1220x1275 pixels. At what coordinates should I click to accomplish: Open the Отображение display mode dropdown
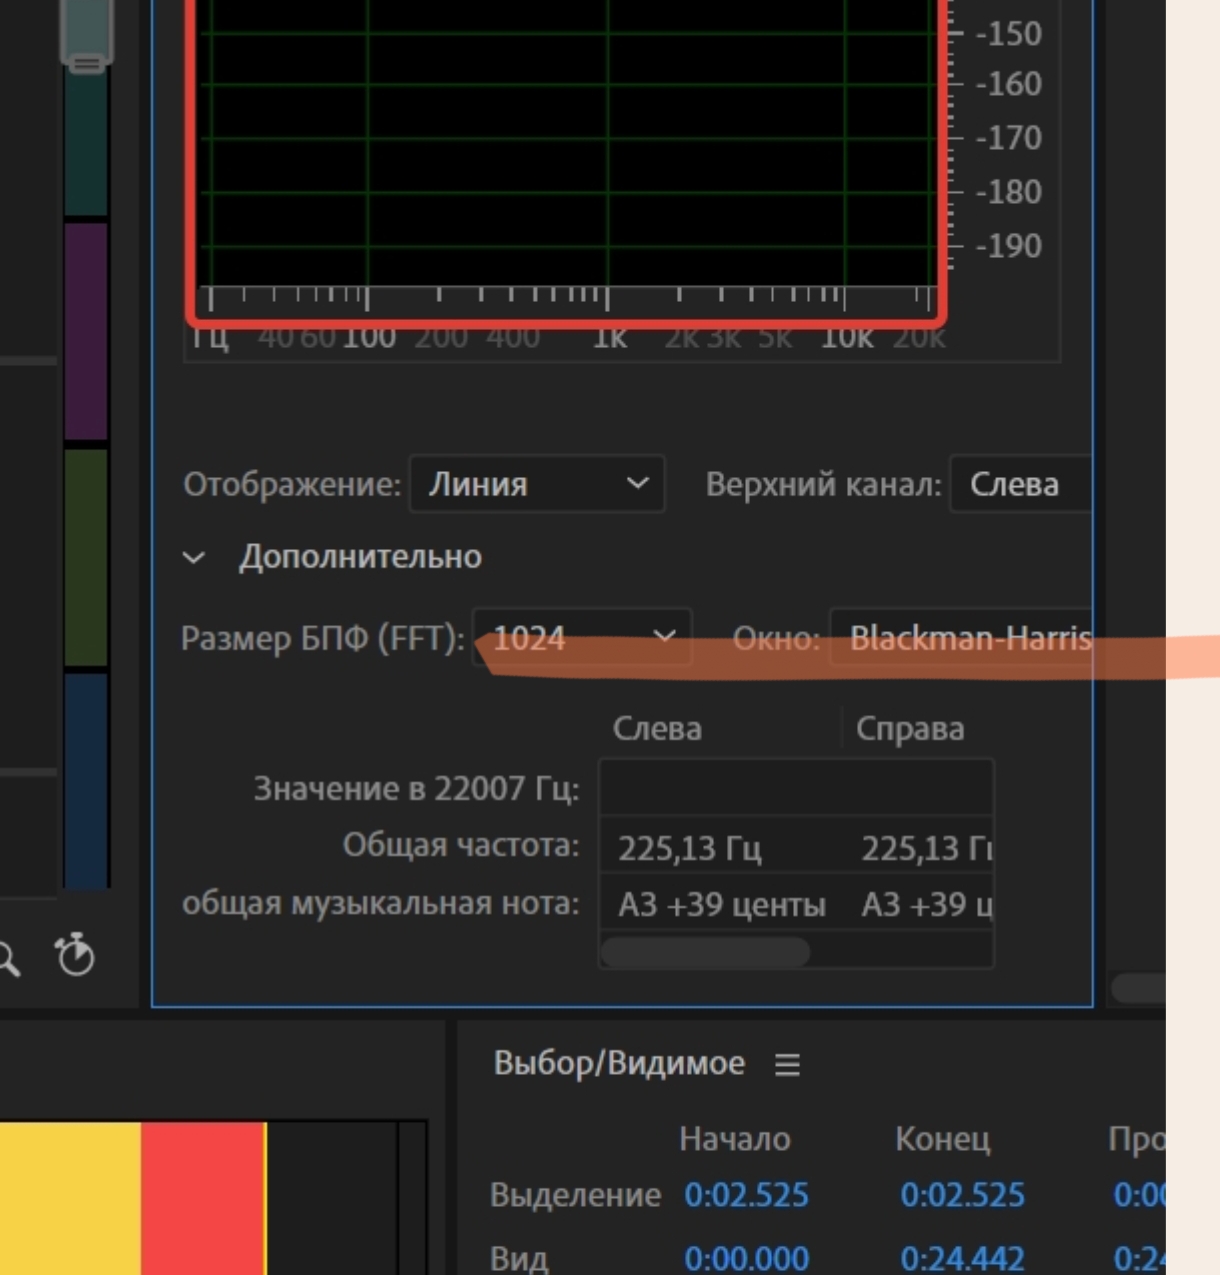tap(536, 484)
